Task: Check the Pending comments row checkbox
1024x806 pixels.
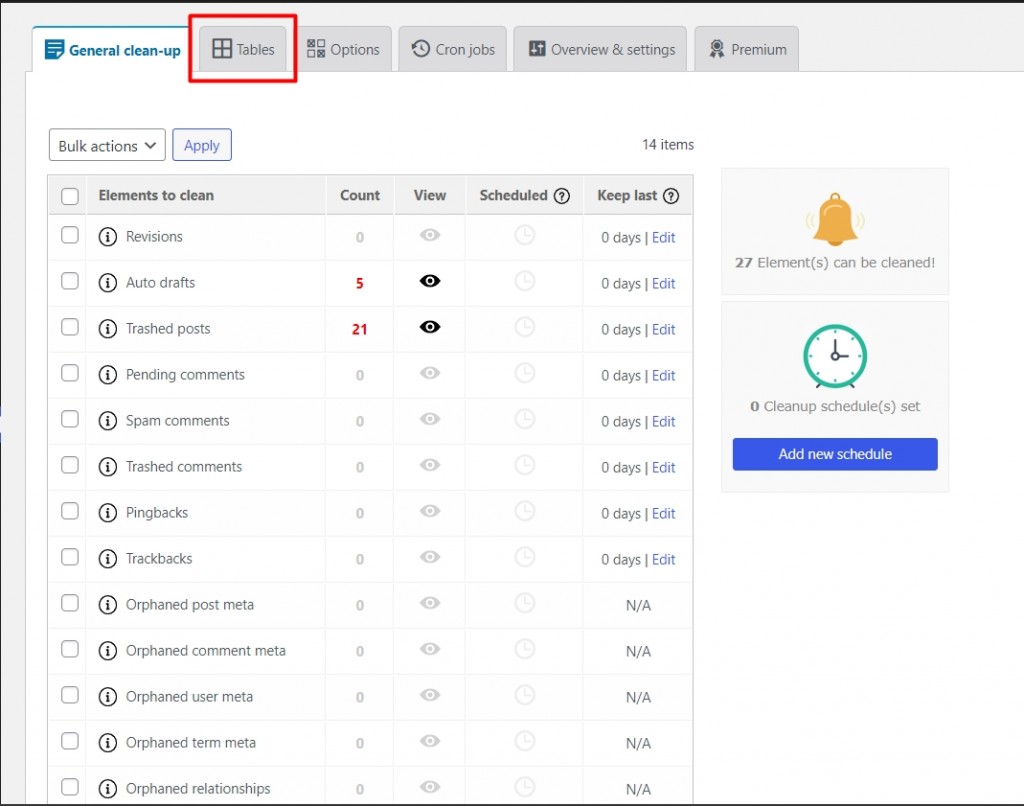Action: coord(70,373)
